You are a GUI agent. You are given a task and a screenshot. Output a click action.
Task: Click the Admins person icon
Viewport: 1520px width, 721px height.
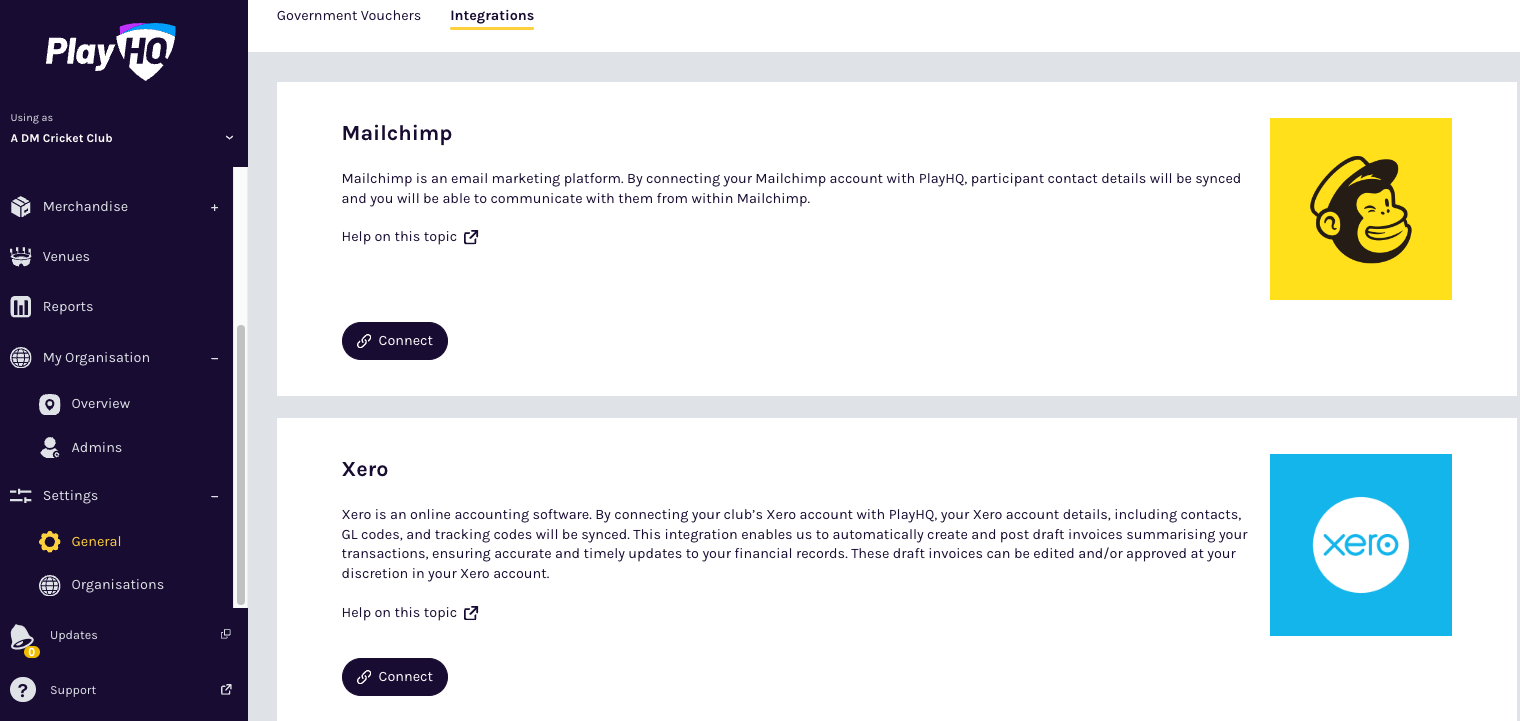[49, 448]
